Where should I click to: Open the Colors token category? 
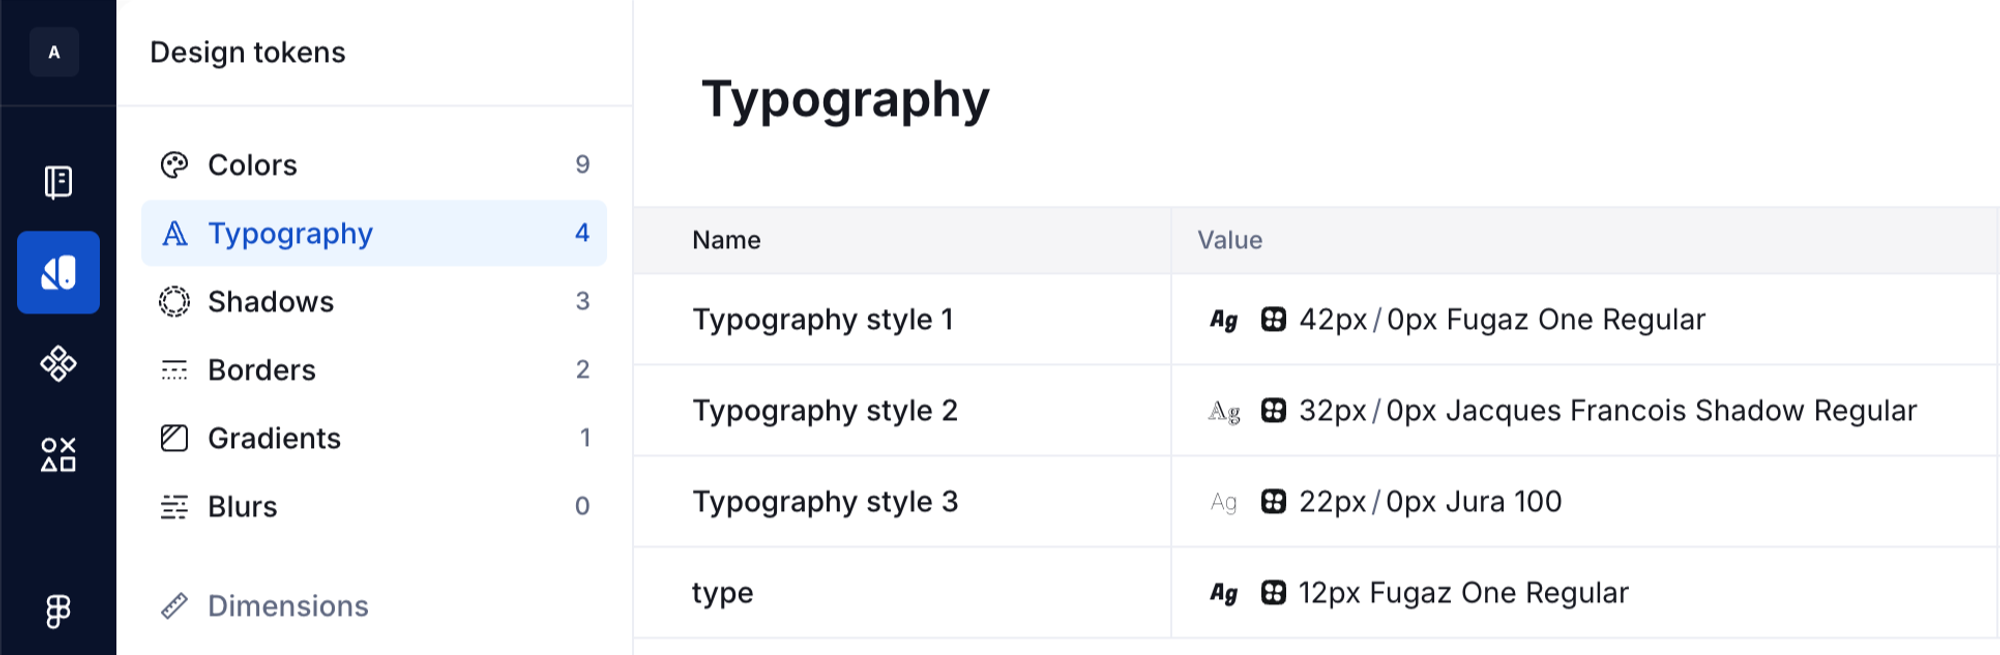374,165
